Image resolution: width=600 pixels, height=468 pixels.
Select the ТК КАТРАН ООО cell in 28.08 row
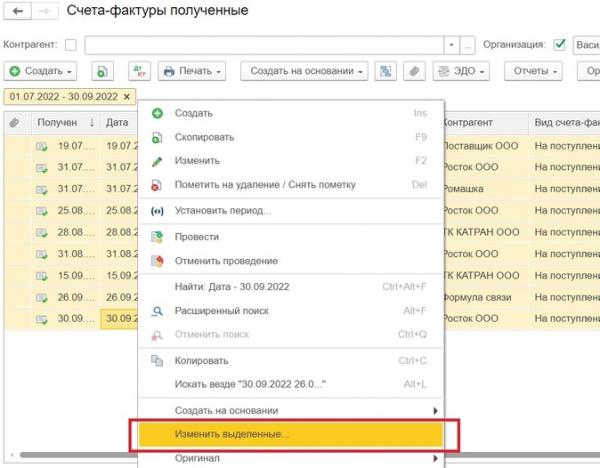point(486,232)
